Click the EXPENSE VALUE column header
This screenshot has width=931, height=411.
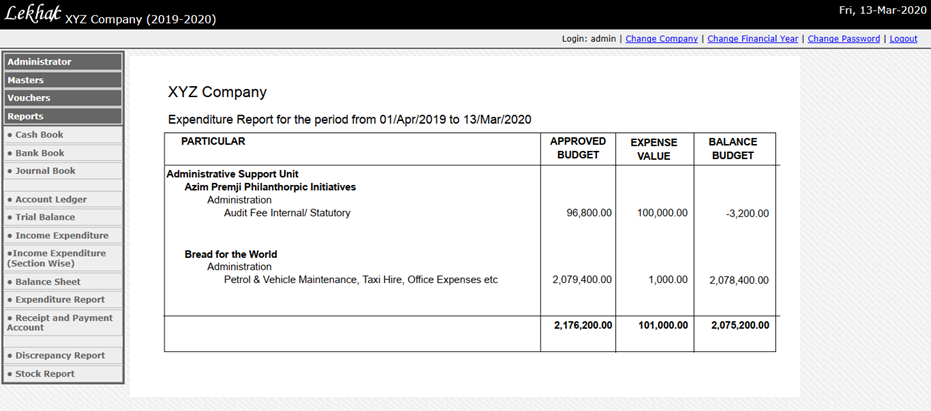point(654,149)
